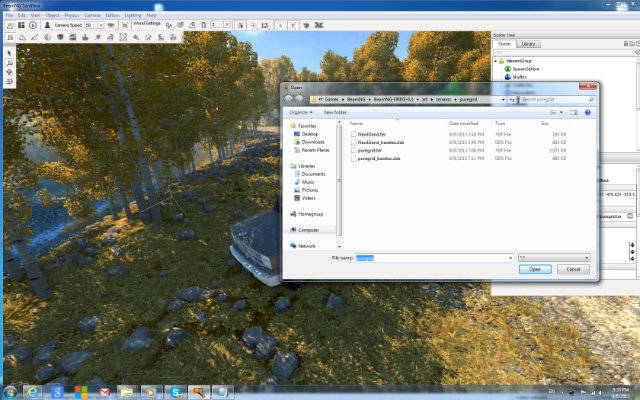
Task: Open the Lighting menu
Action: [133, 15]
